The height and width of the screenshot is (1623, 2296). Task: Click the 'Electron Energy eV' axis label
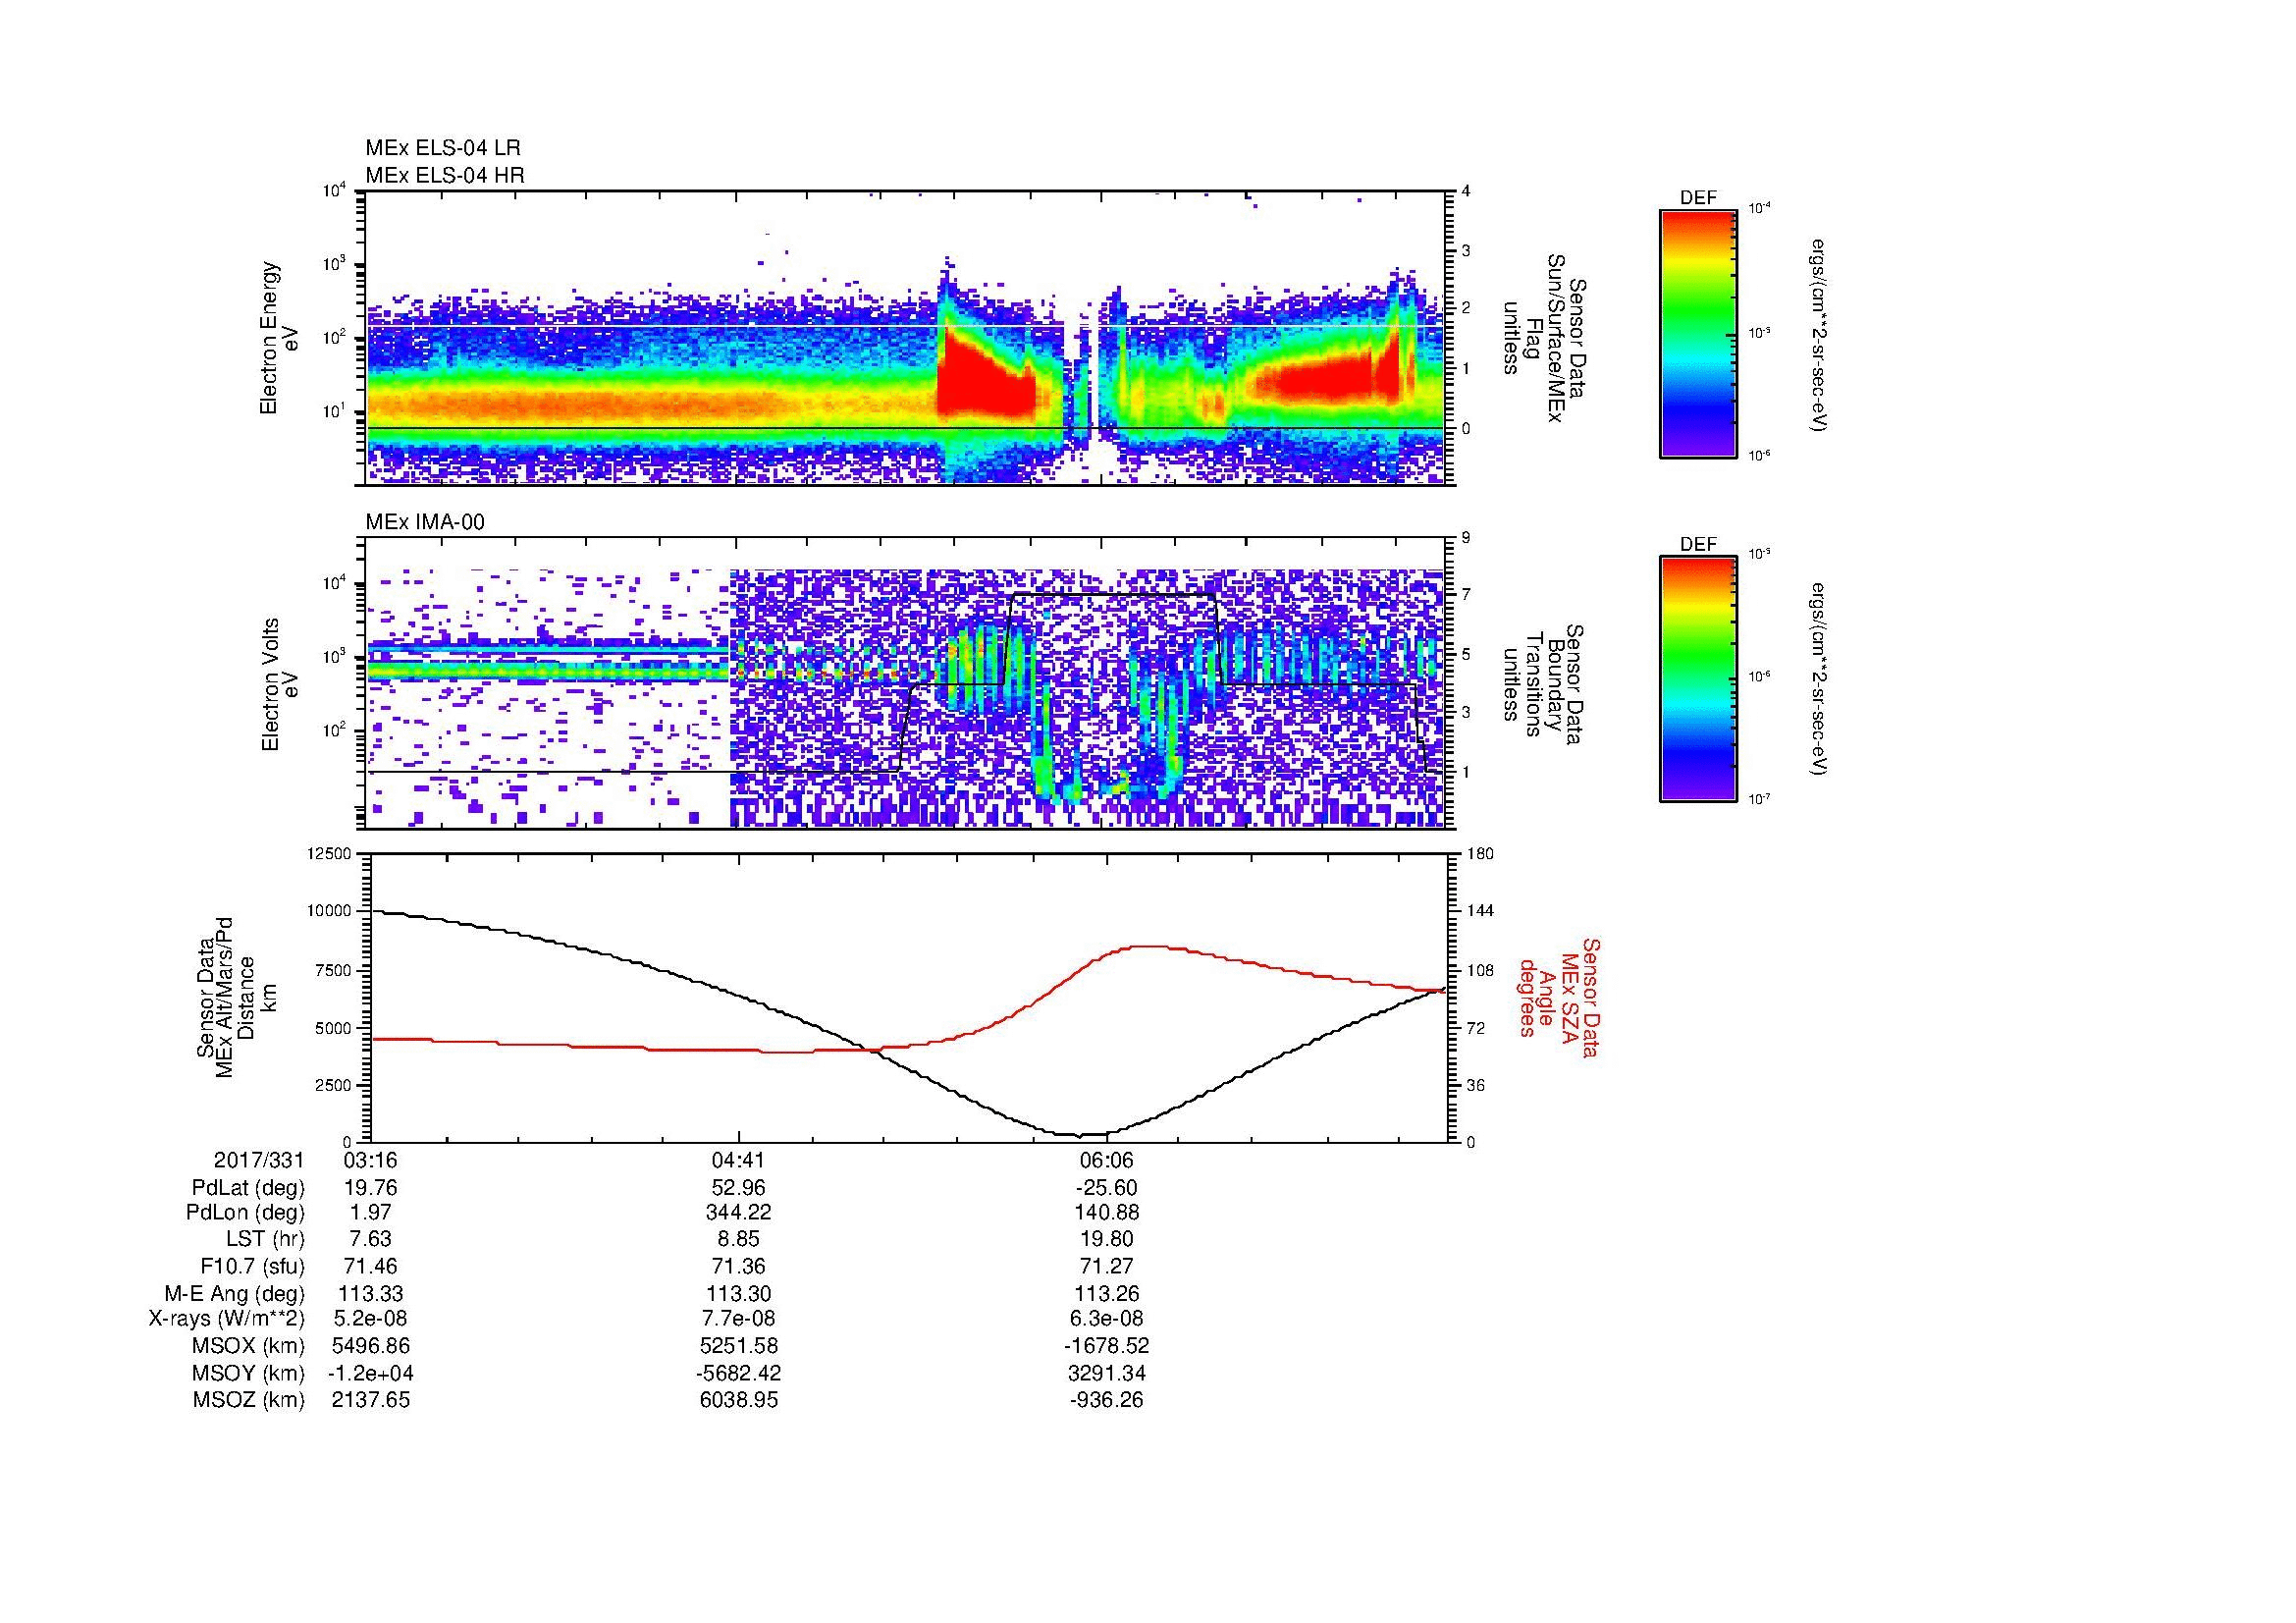pyautogui.click(x=280, y=338)
